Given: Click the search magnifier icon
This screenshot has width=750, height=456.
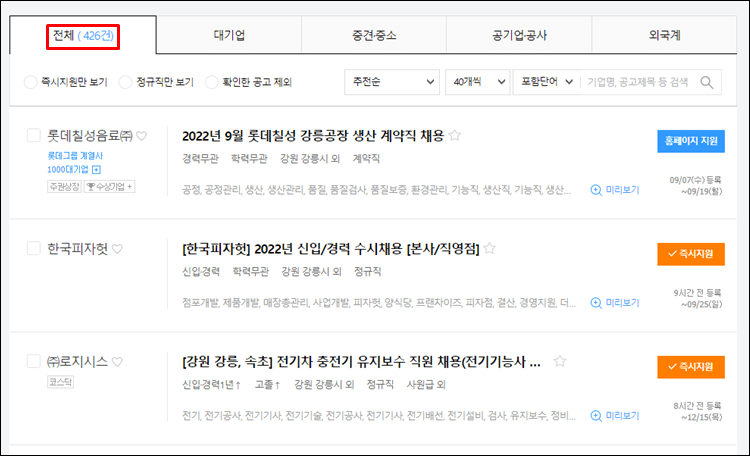Looking at the screenshot, I should point(706,82).
